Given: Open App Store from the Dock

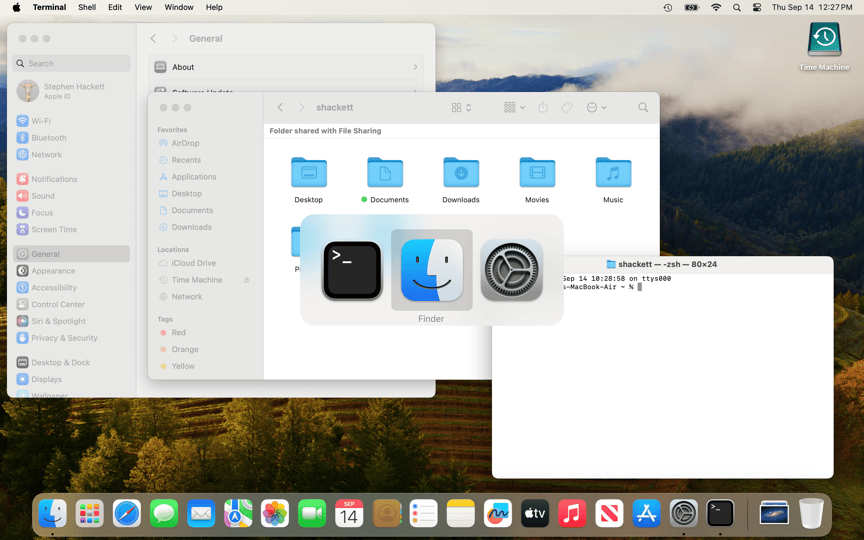Looking at the screenshot, I should (x=646, y=514).
